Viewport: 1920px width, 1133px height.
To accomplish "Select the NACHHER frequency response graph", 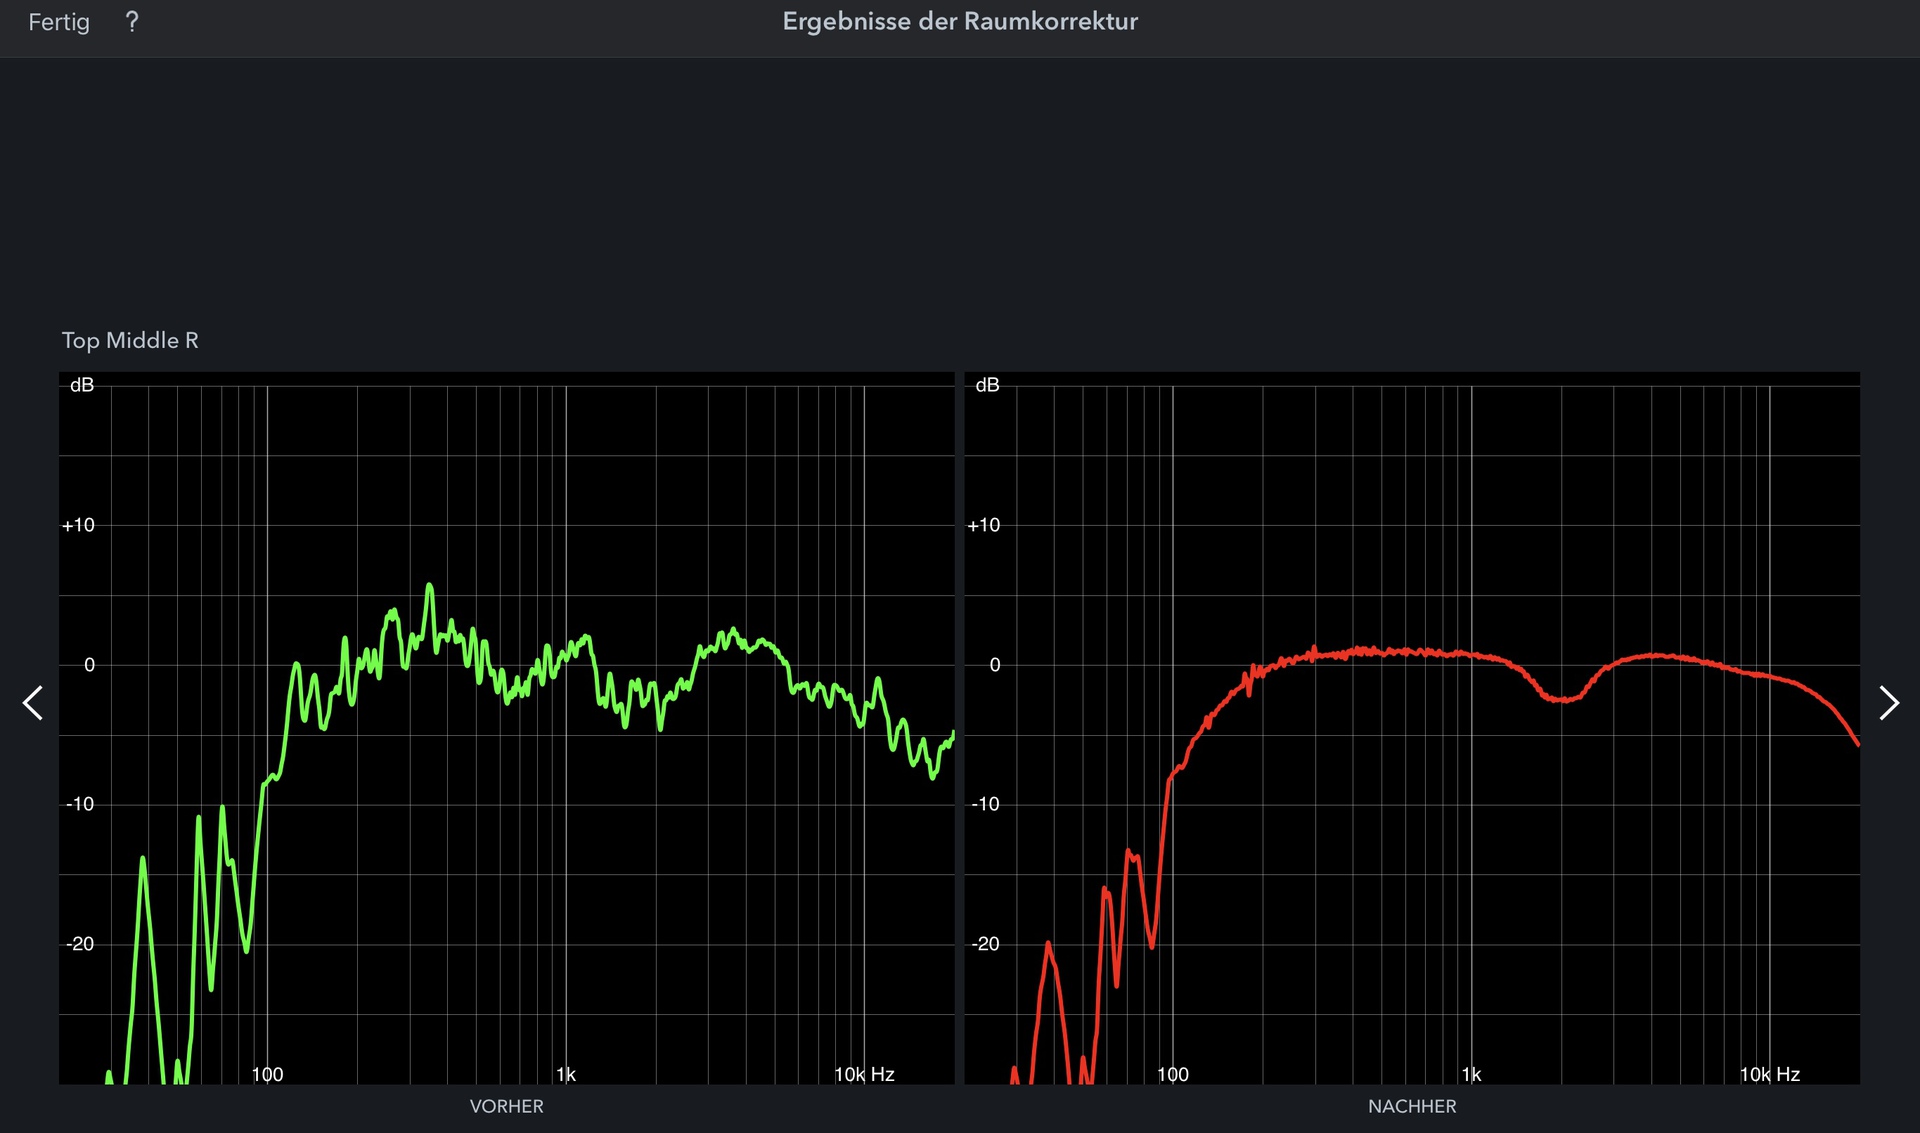I will (x=1412, y=728).
